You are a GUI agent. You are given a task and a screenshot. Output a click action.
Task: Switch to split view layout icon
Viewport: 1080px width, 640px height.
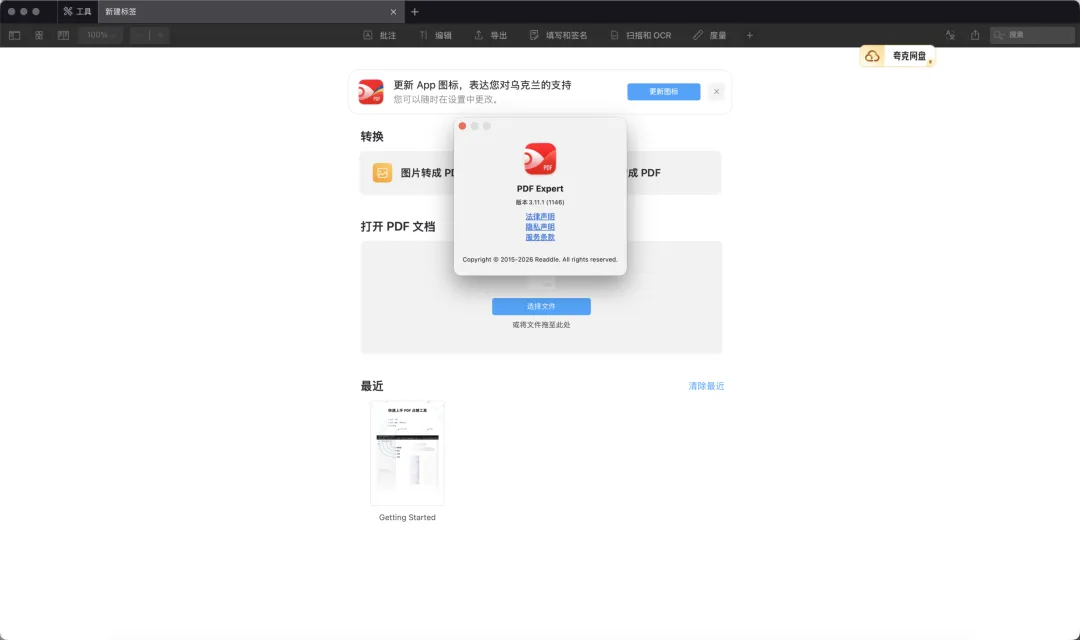pyautogui.click(x=63, y=35)
